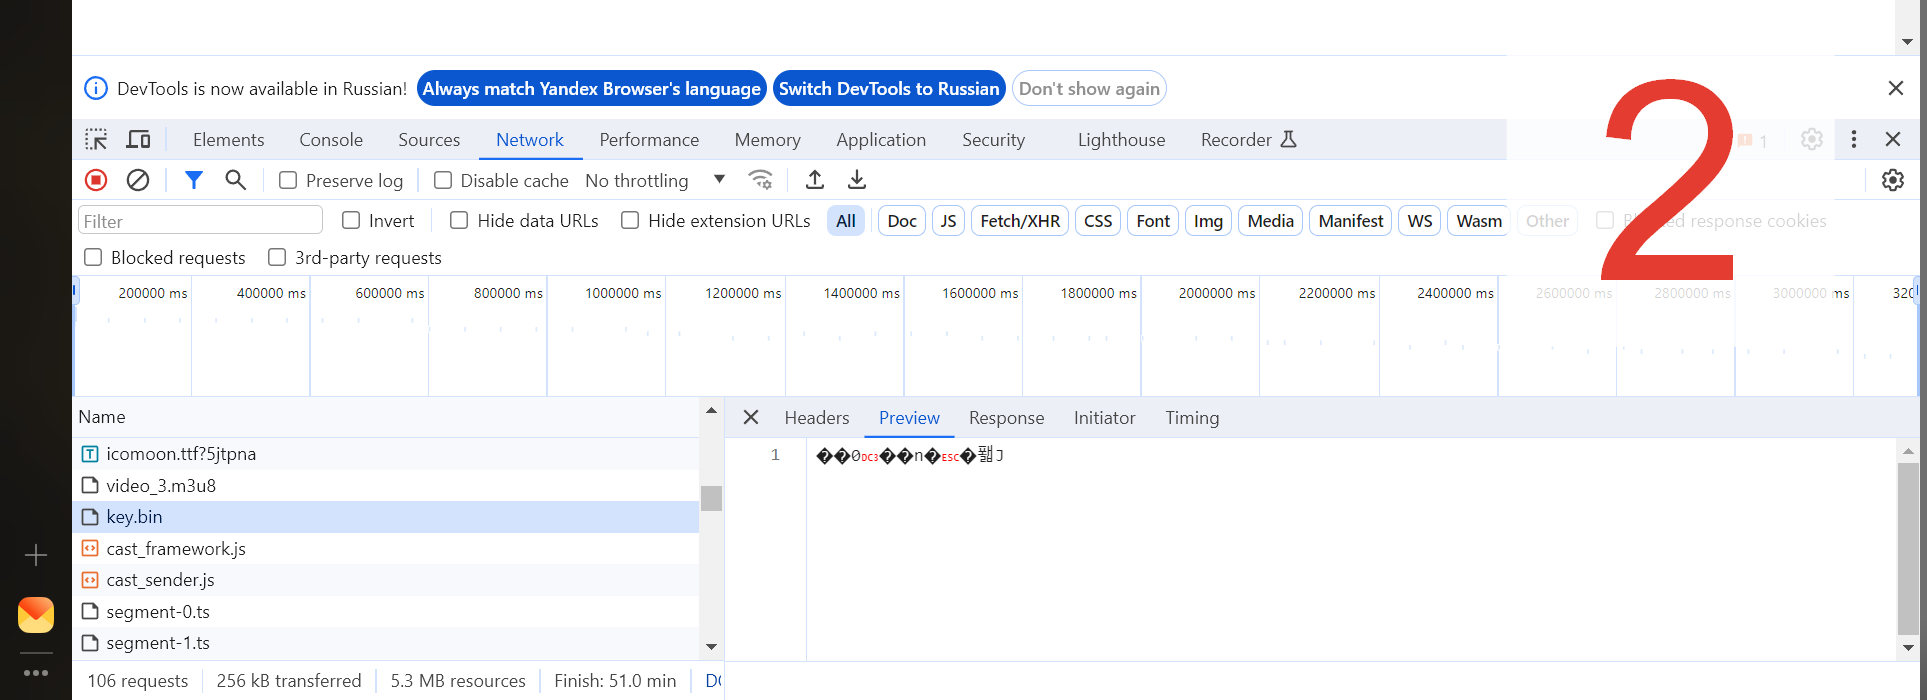This screenshot has height=700, width=1927.
Task: Filter by Media requests
Action: (1270, 221)
